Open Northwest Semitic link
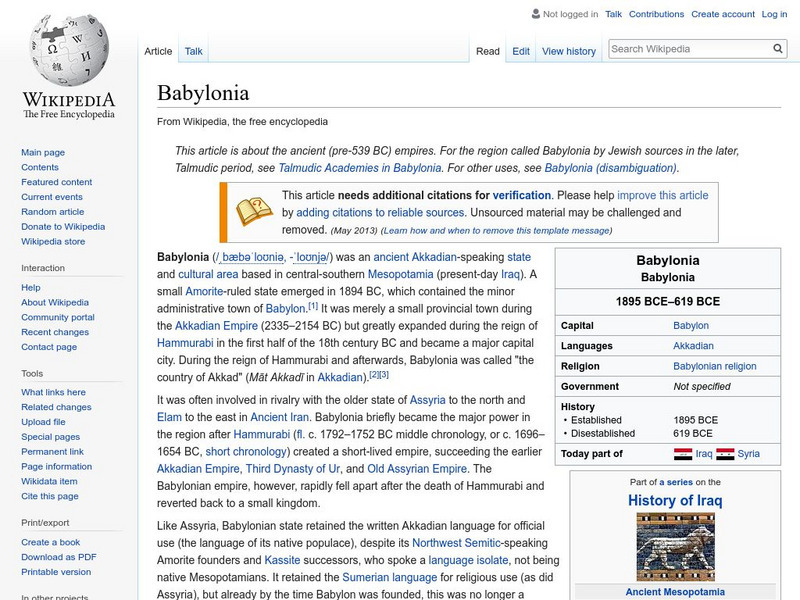Image resolution: width=800 pixels, height=600 pixels. (456, 543)
